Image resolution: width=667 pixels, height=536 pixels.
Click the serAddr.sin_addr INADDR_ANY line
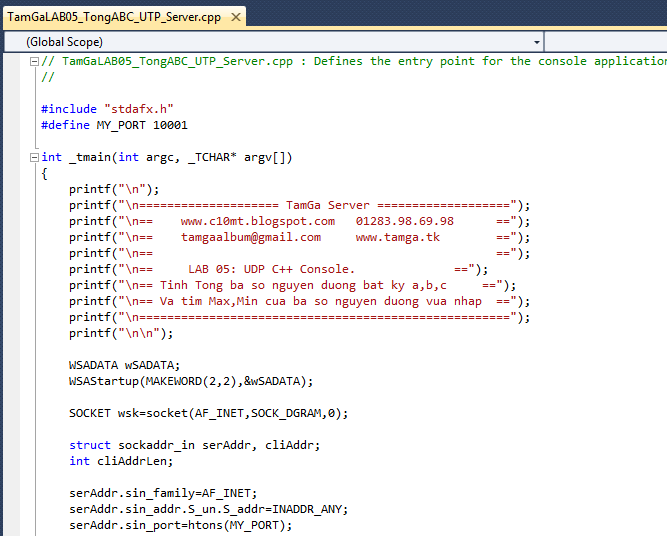point(208,510)
